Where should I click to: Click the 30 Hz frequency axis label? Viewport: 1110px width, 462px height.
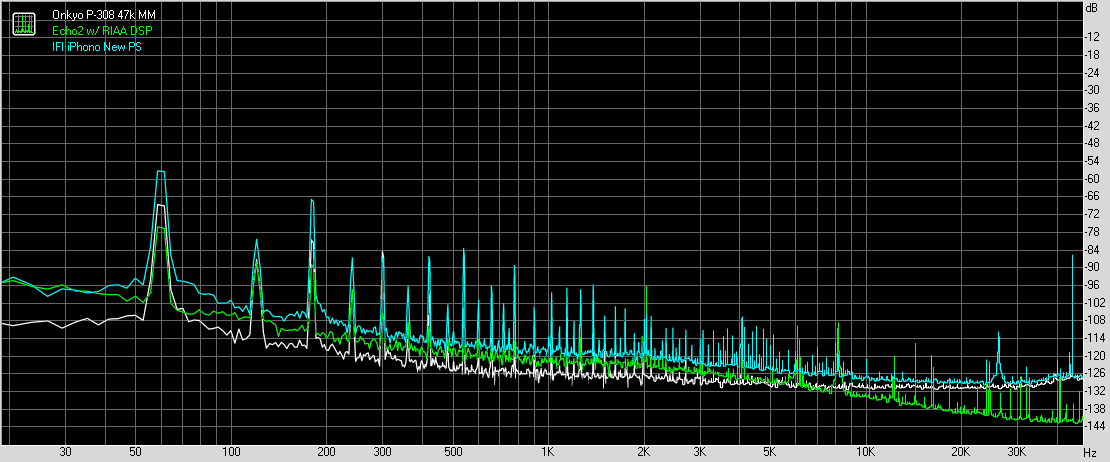pos(66,452)
